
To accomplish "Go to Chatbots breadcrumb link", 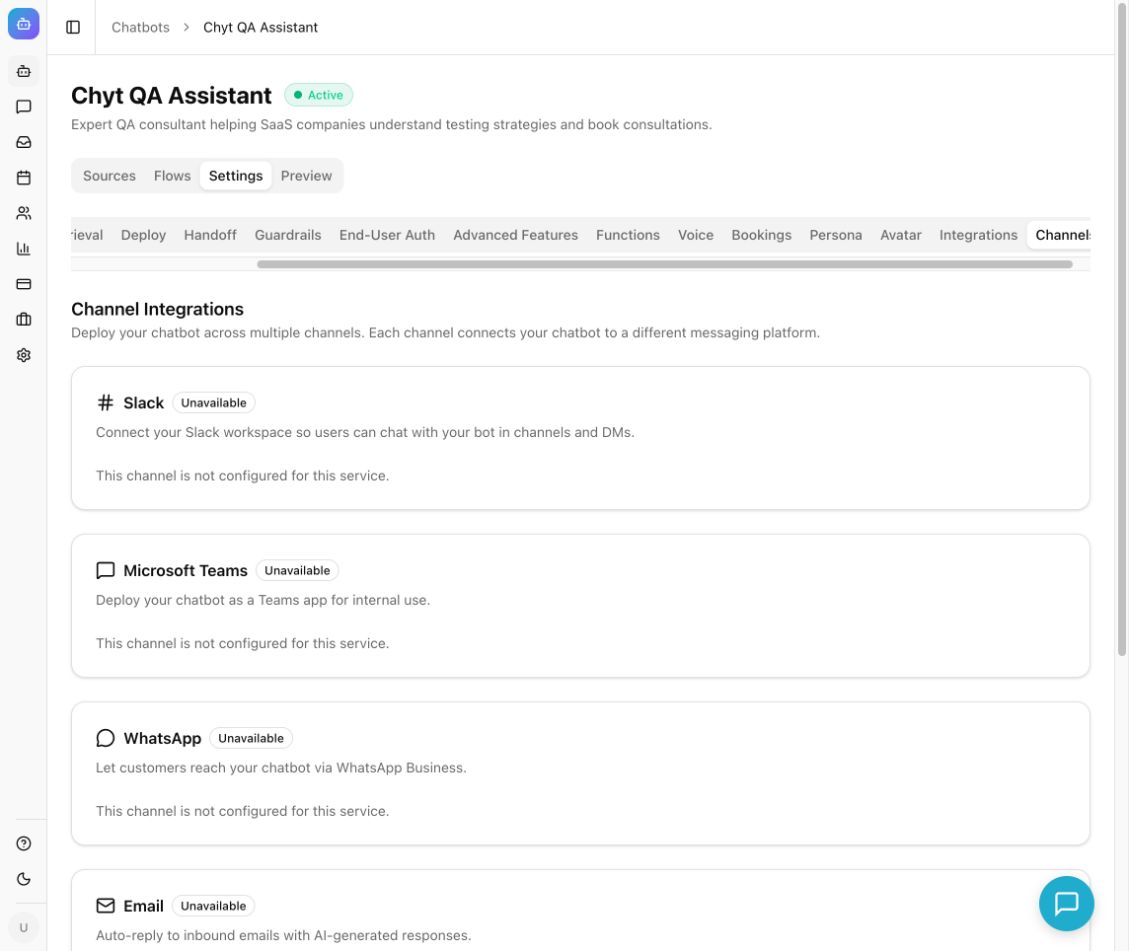I will click(x=140, y=27).
